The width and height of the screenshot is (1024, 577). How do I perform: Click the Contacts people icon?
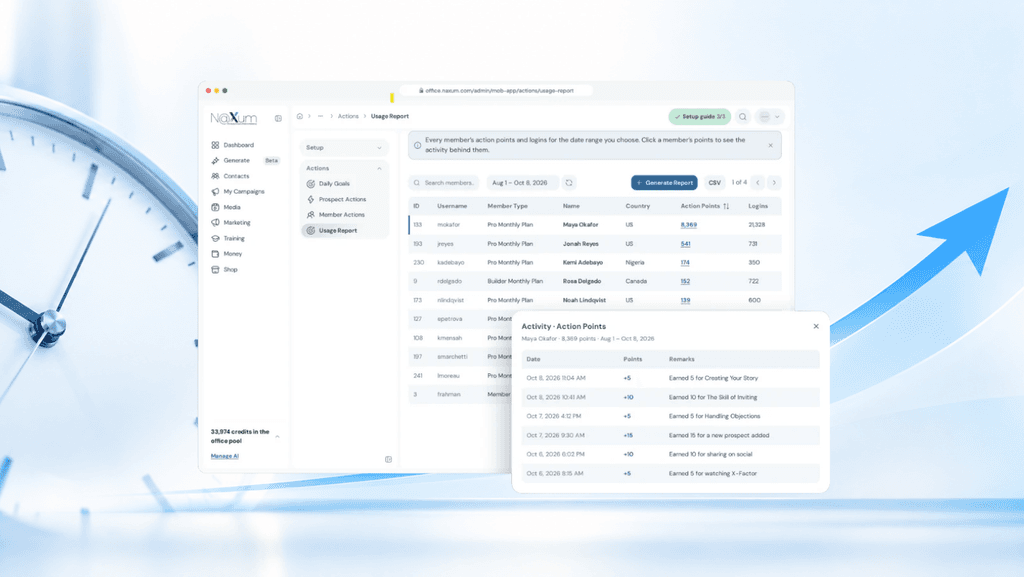(x=215, y=176)
